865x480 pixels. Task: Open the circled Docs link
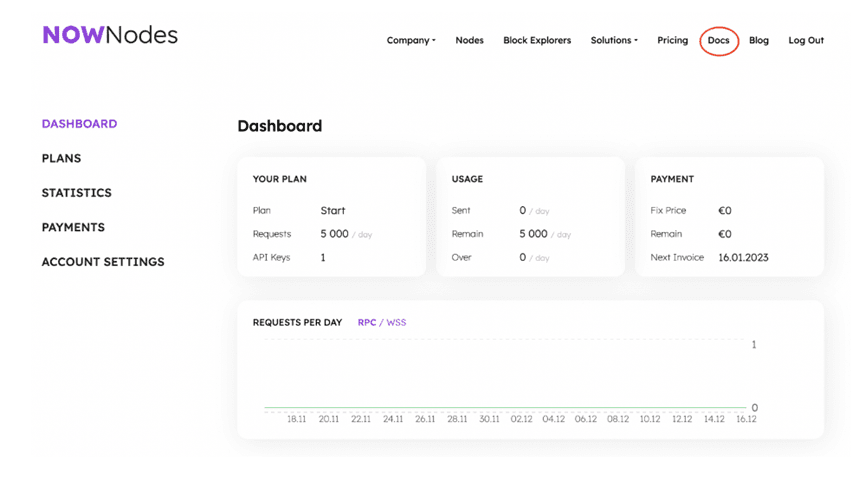pos(718,41)
